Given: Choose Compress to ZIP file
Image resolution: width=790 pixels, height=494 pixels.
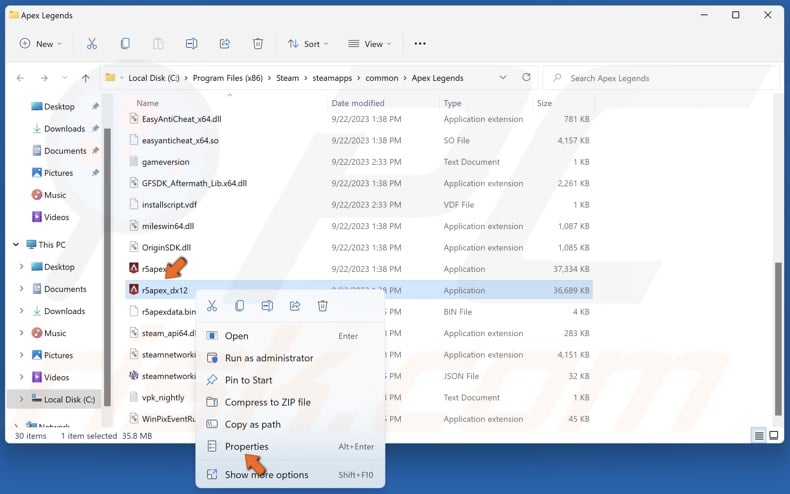Looking at the screenshot, I should 290,402.
